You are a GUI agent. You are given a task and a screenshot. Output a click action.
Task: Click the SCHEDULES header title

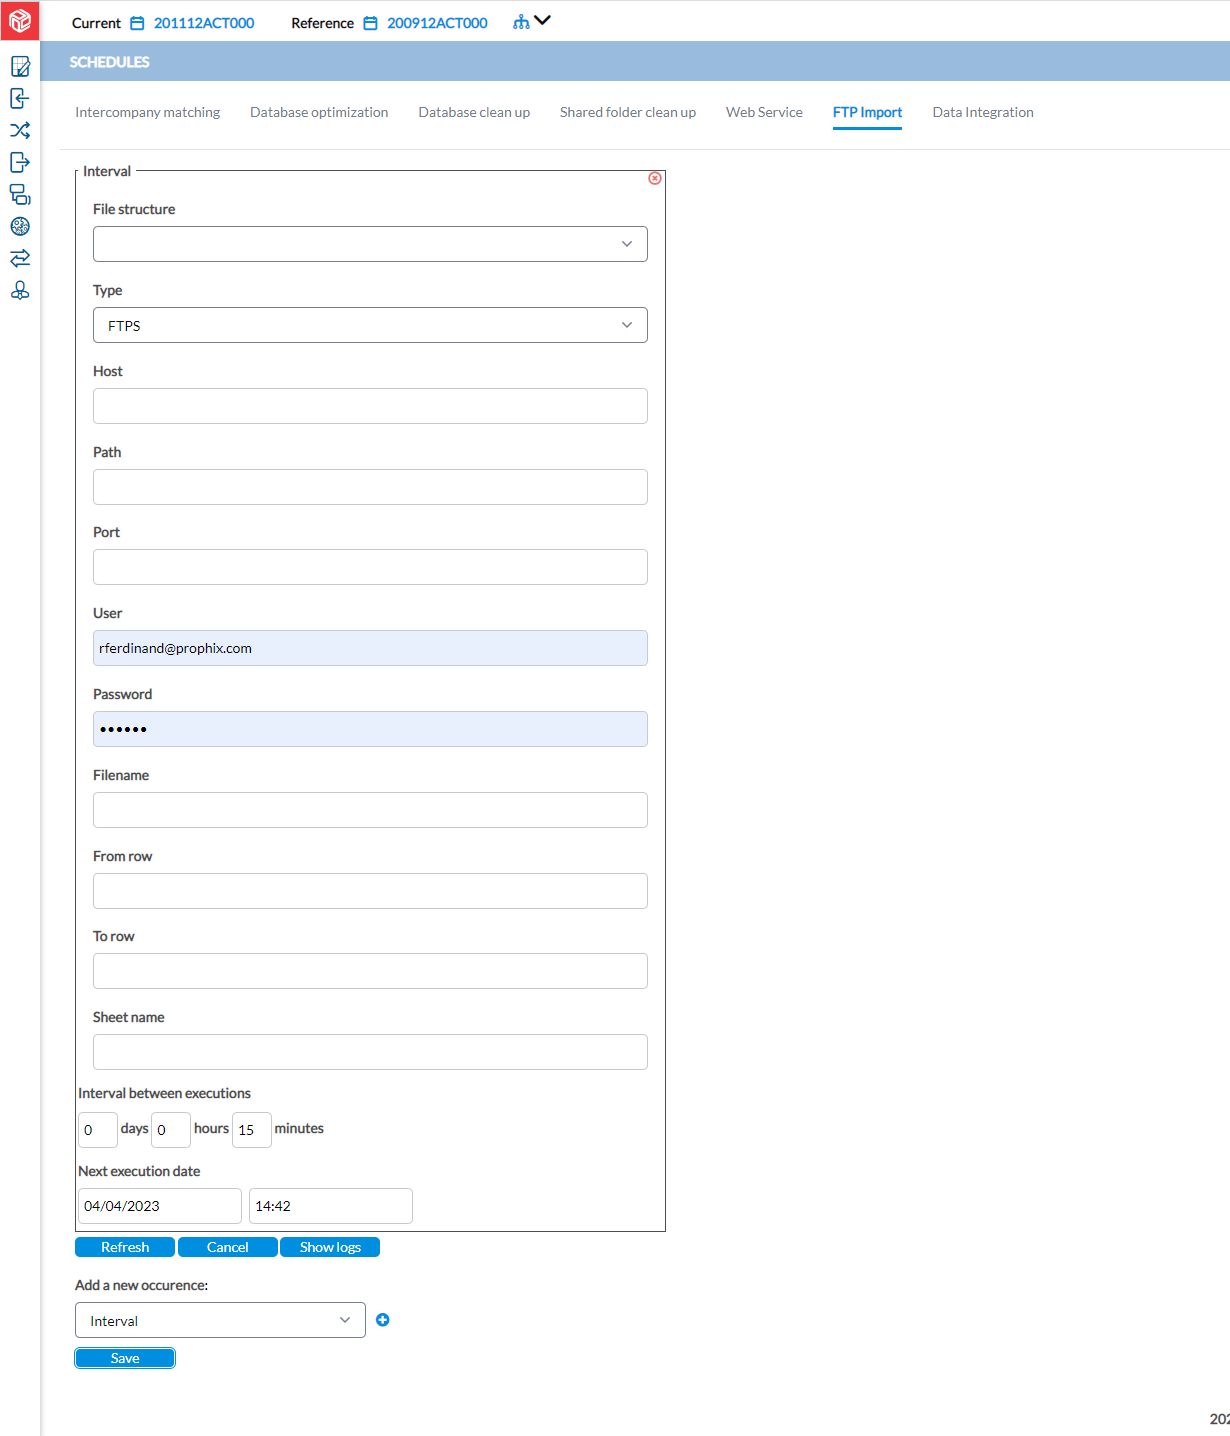pos(109,62)
